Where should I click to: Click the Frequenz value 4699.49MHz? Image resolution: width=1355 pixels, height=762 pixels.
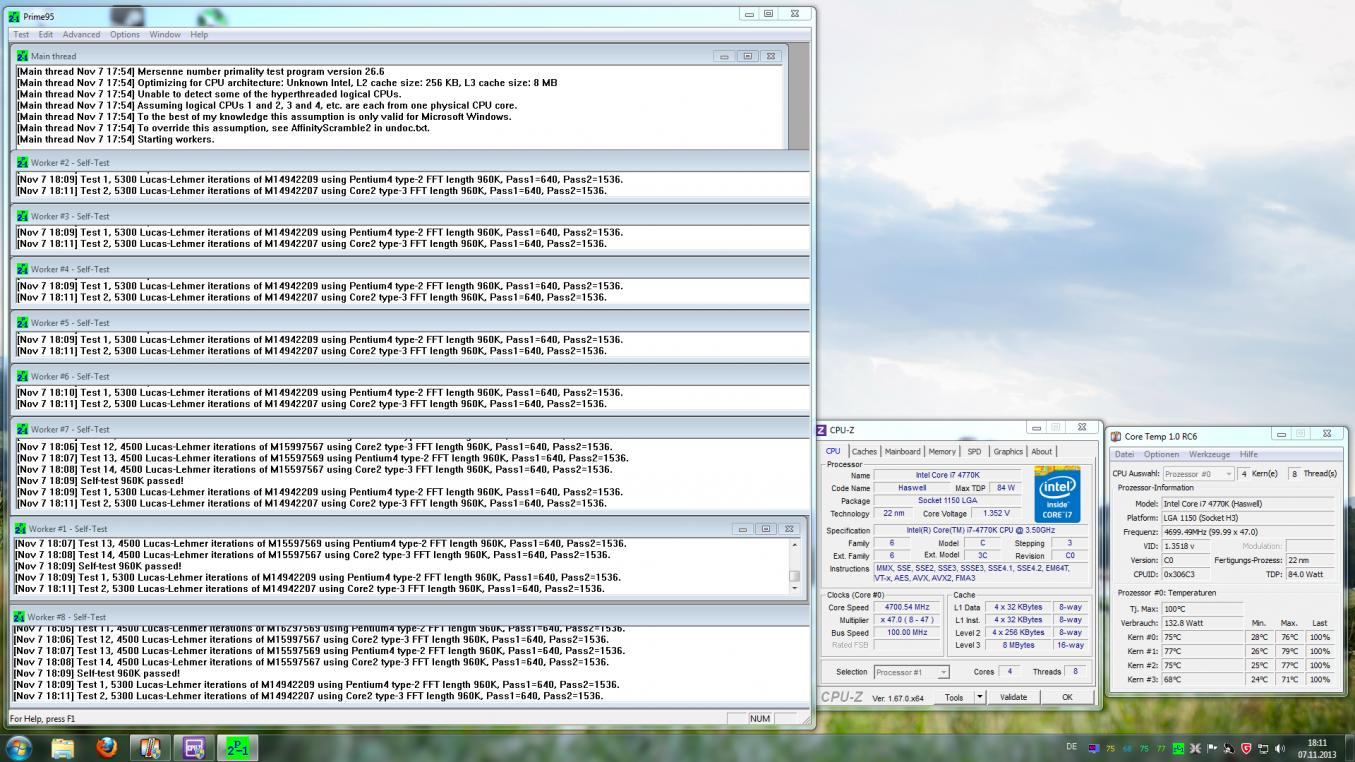[1248, 532]
